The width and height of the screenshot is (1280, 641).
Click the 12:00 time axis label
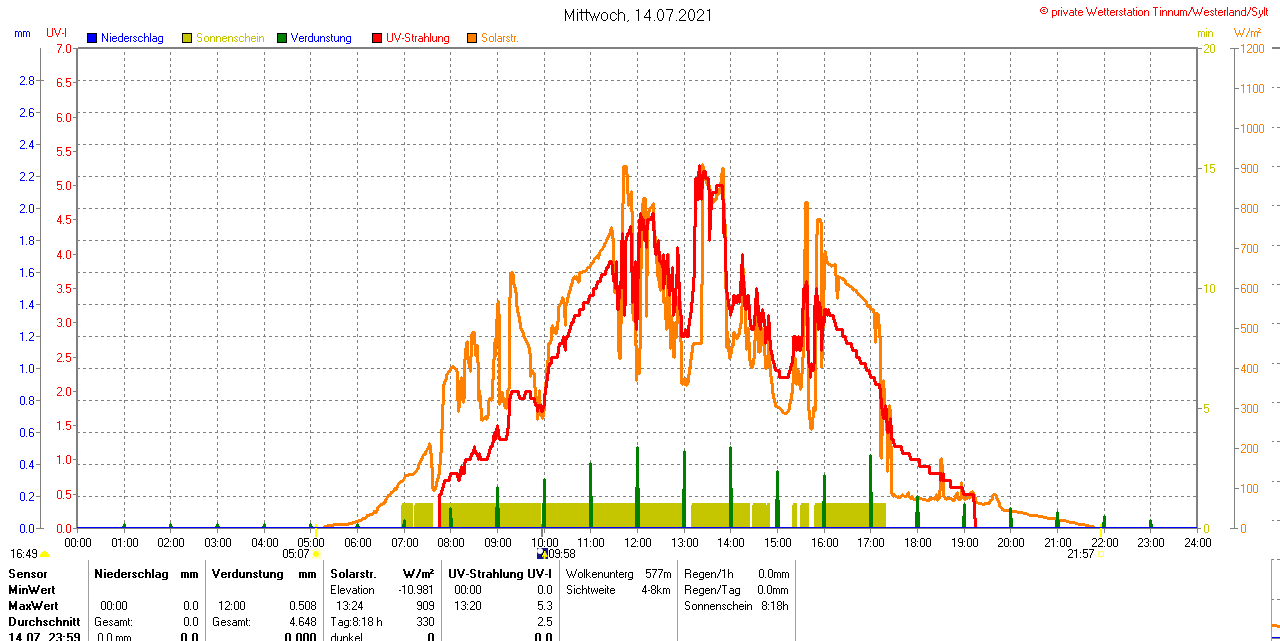pos(638,542)
